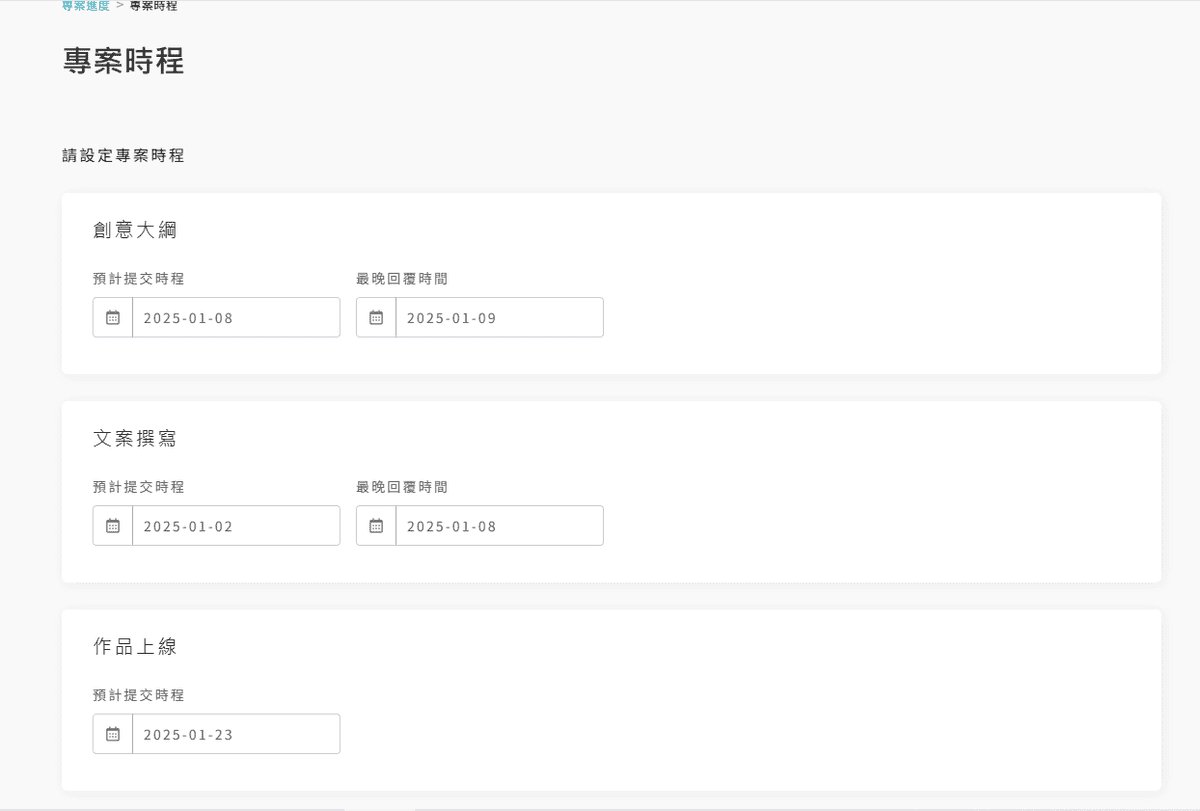Click 最晚回覆時間 label in 創意大綱 card
The image size is (1200, 811).
[x=402, y=279]
